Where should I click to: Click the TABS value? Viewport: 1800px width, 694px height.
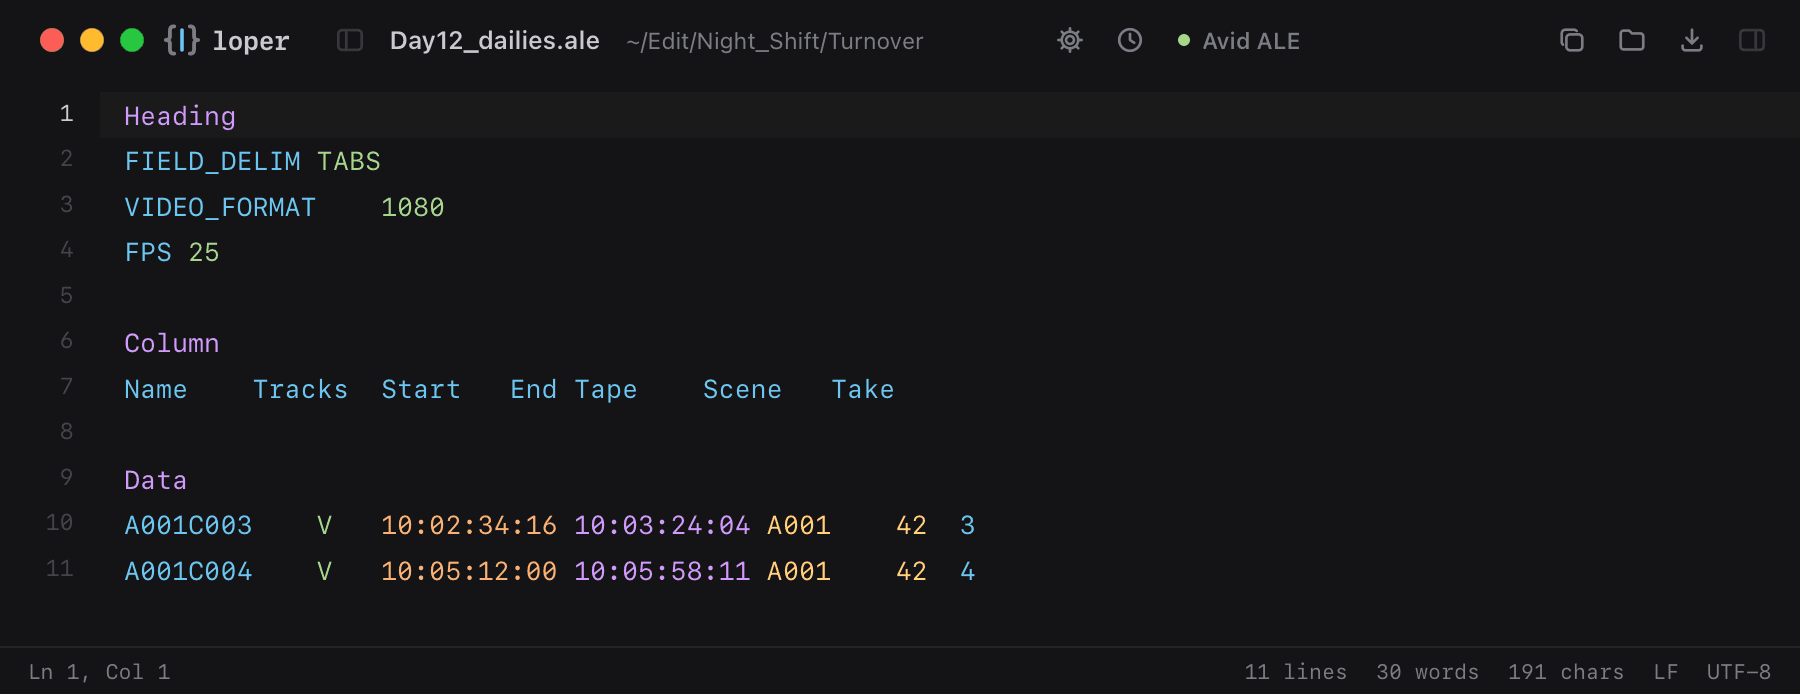(x=349, y=161)
